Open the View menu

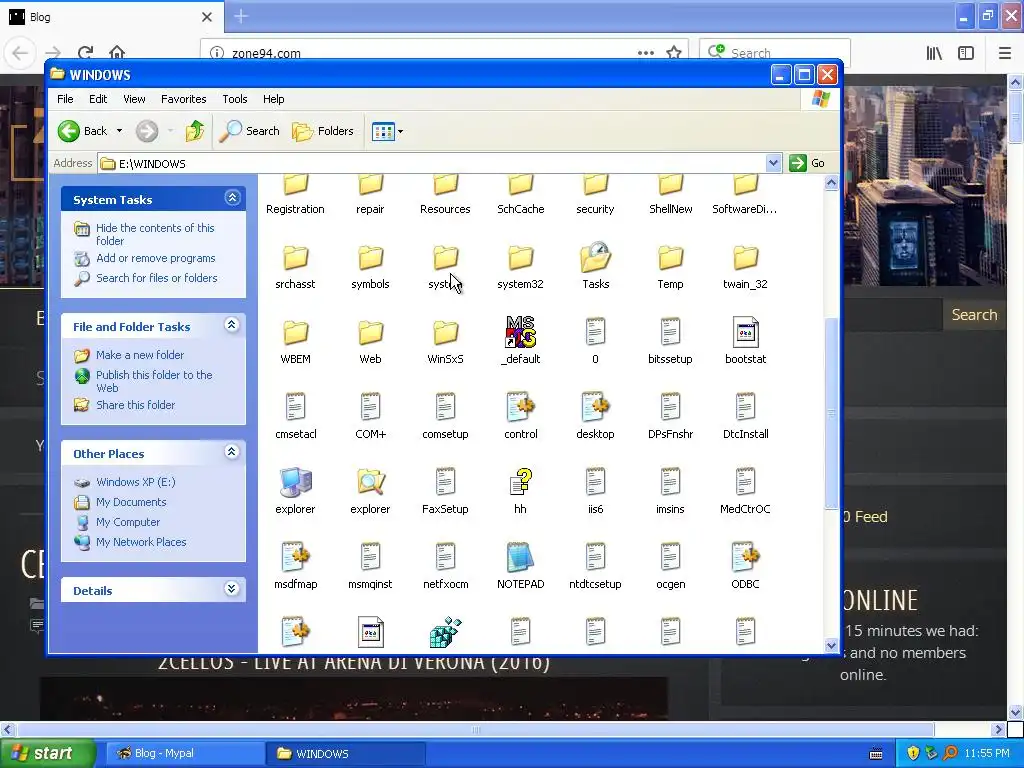pos(134,99)
